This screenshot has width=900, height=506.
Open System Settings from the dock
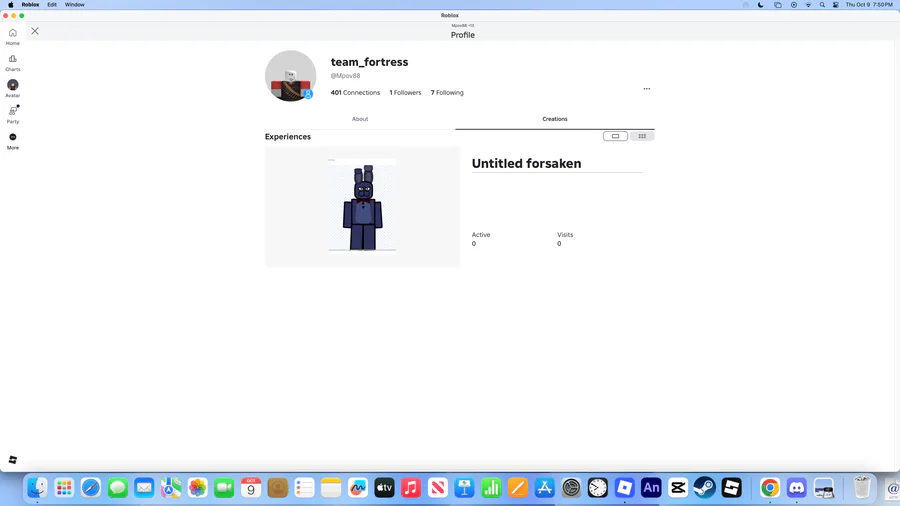tap(571, 488)
